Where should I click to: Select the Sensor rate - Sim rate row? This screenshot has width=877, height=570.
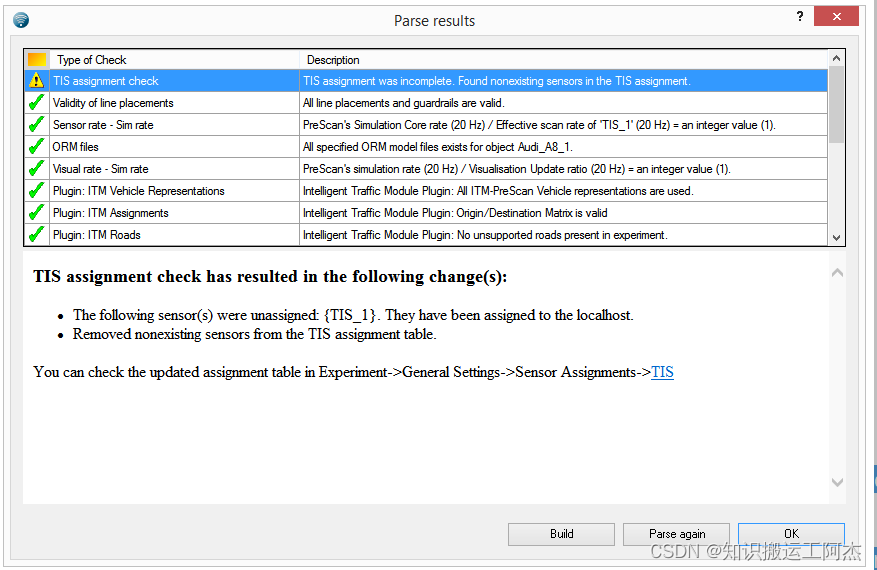[426, 125]
